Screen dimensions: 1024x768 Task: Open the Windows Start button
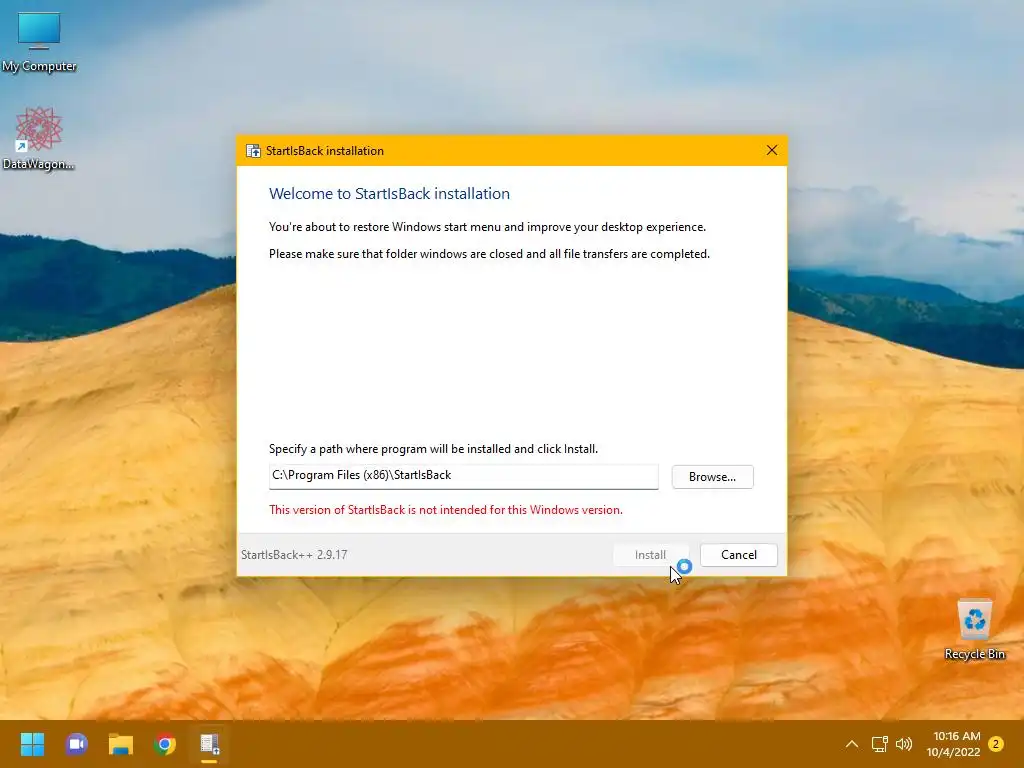32,744
